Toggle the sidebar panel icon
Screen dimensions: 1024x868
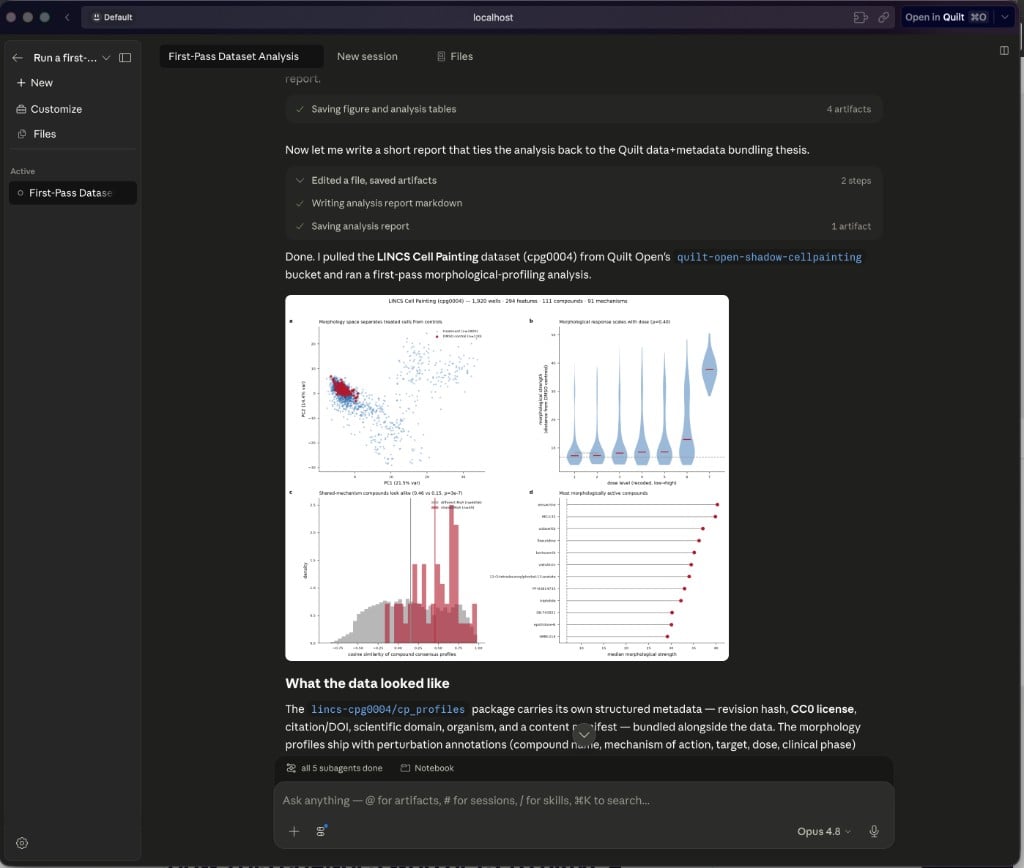click(125, 57)
